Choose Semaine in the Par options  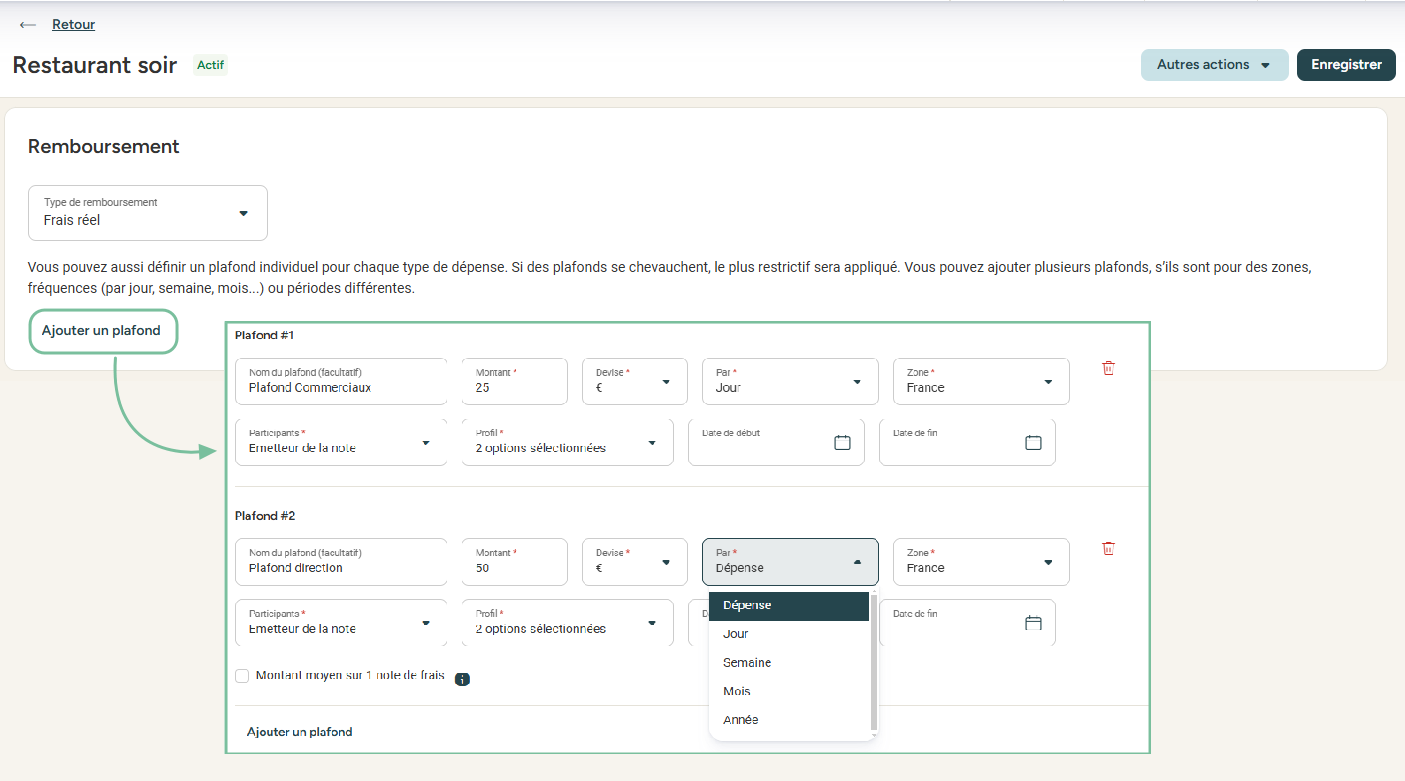pos(747,663)
